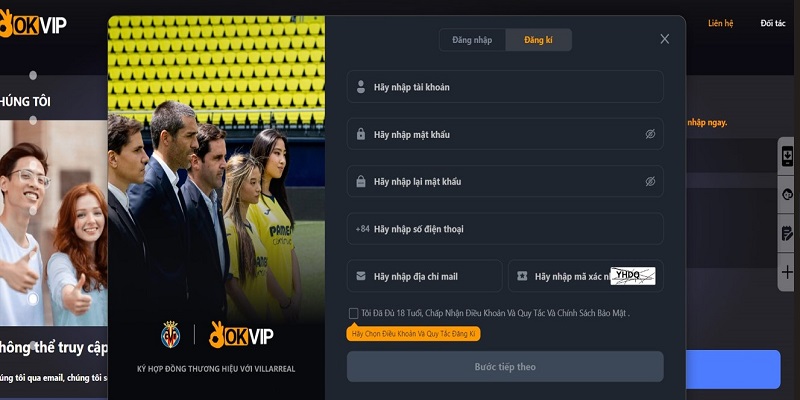Viewport: 800px width, 400px height.
Task: Open the customer support sidebar icon
Action: (787, 195)
